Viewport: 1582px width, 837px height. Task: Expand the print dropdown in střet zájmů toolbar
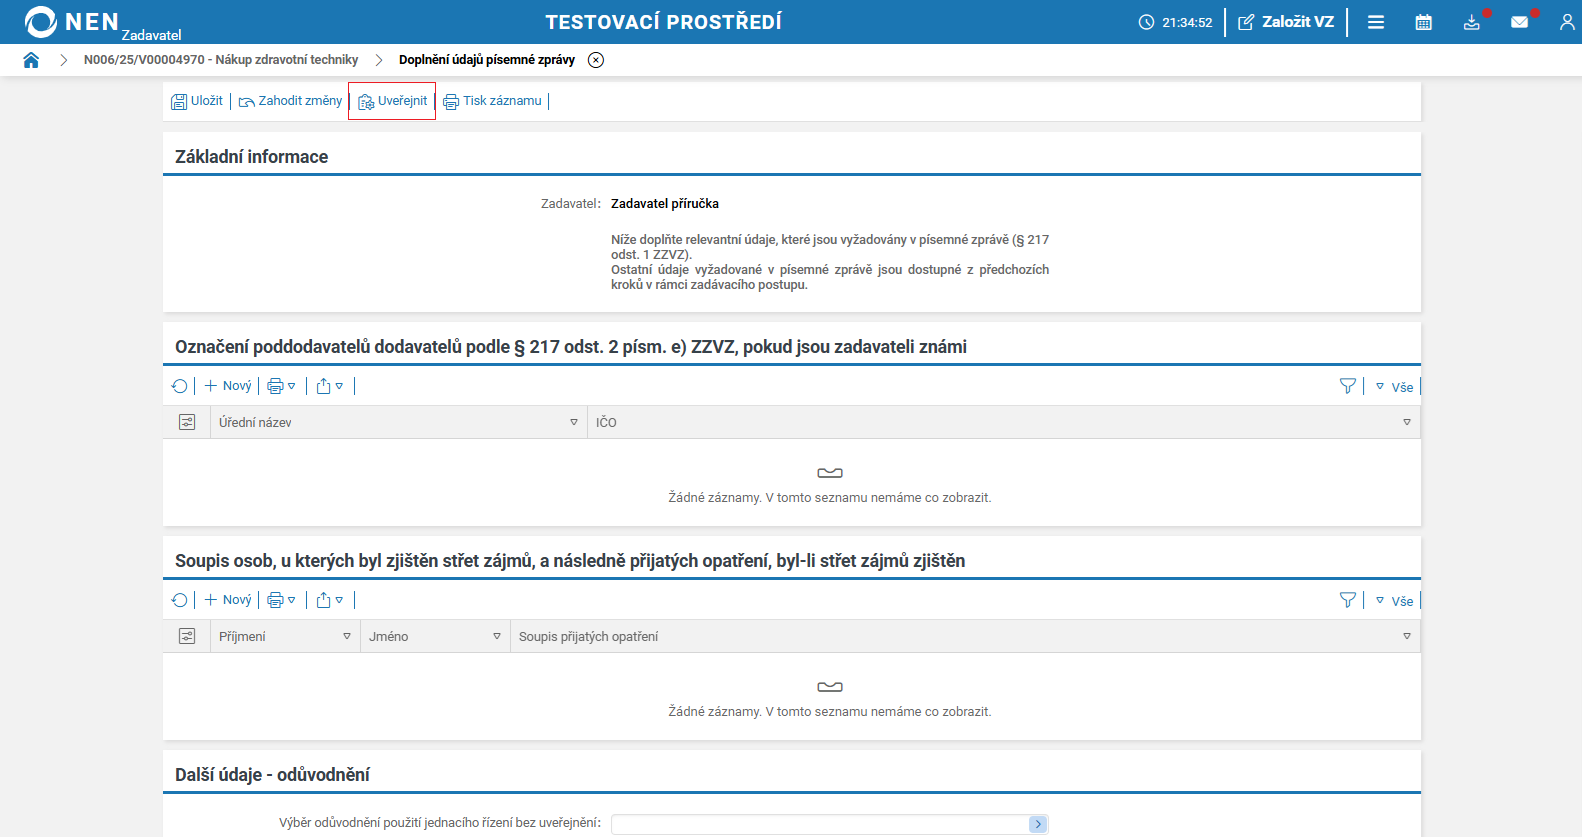point(282,600)
